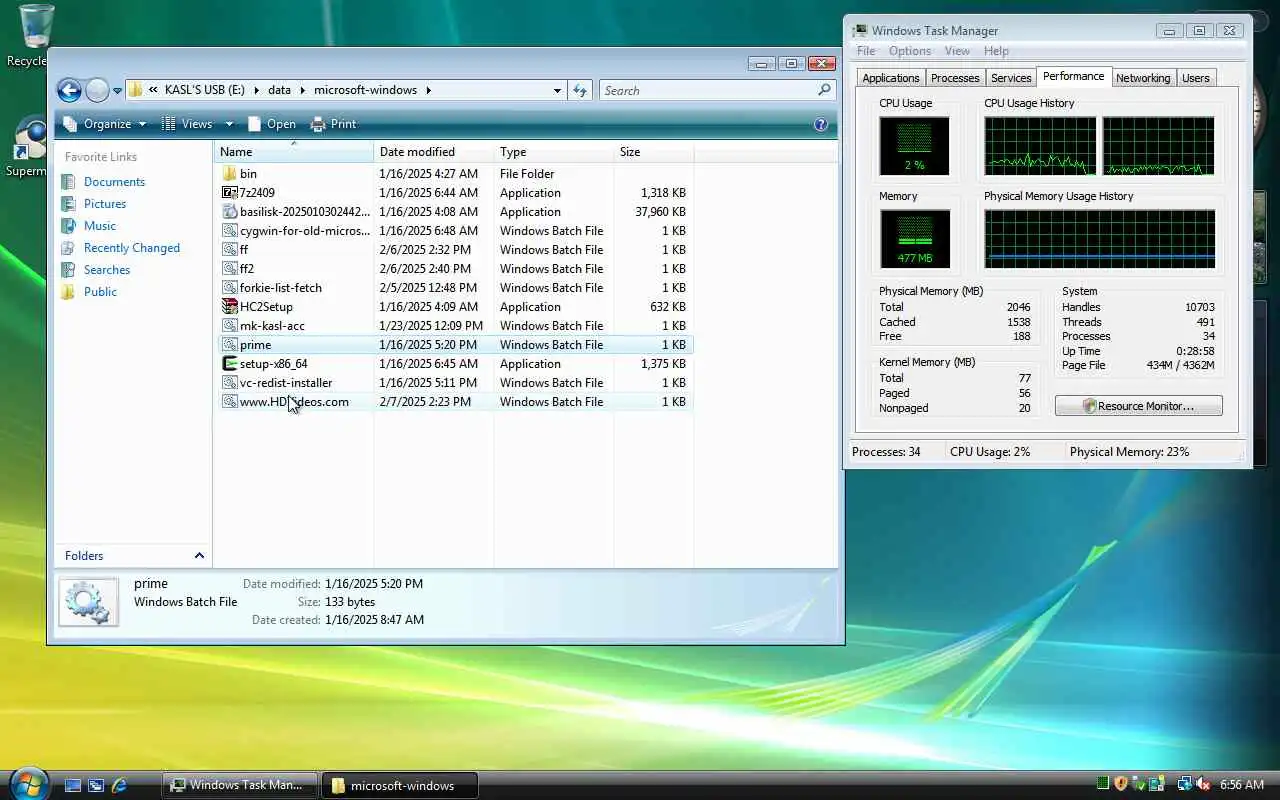The height and width of the screenshot is (800, 1280).
Task: Click the CPU Usage meter
Action: 914,146
